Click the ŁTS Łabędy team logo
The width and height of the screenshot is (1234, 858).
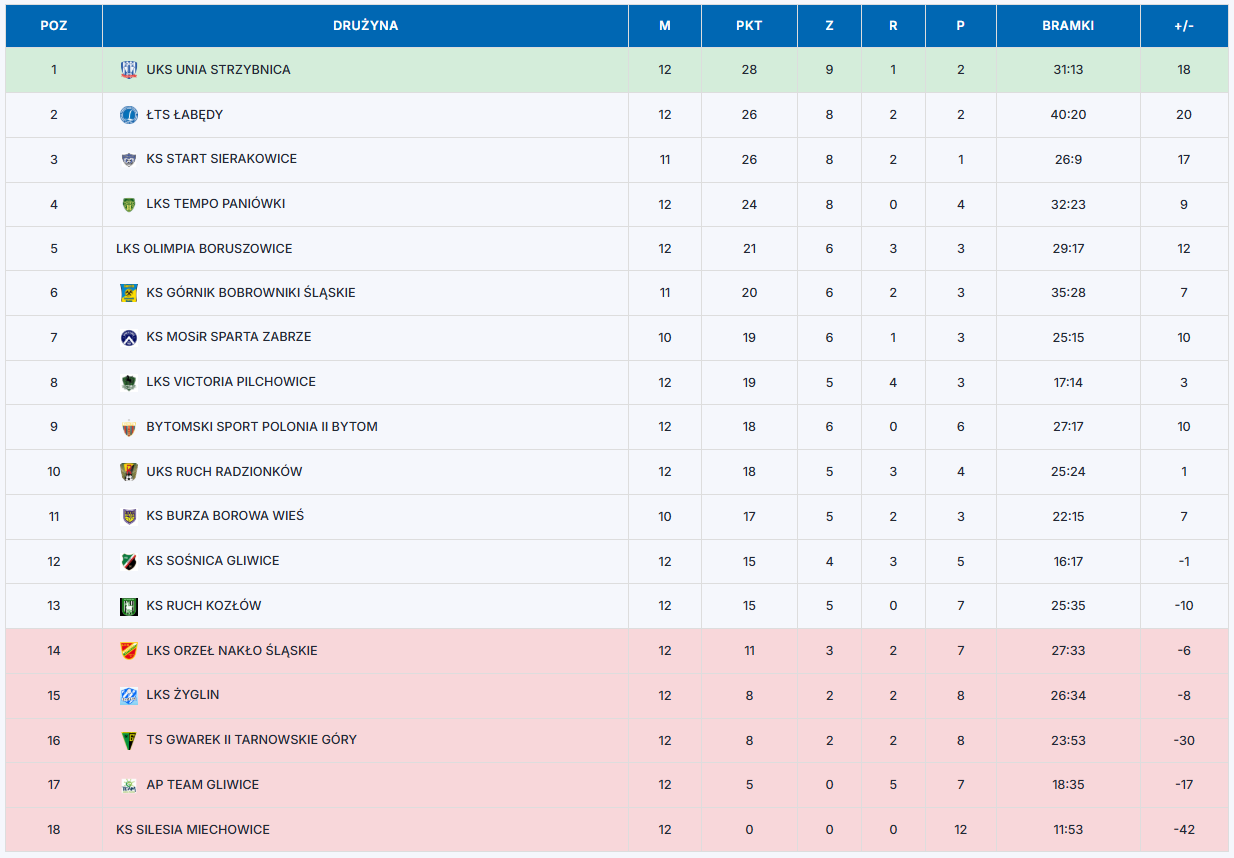[x=128, y=115]
